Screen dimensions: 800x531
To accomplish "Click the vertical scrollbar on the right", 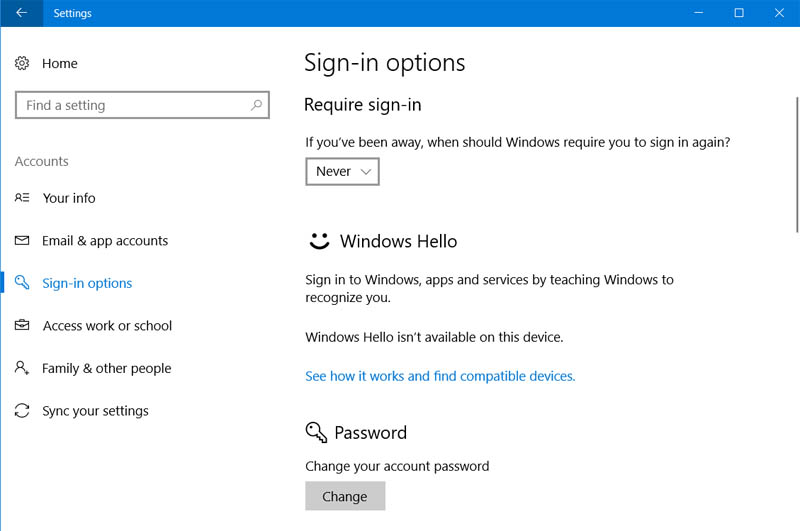I will point(797,164).
